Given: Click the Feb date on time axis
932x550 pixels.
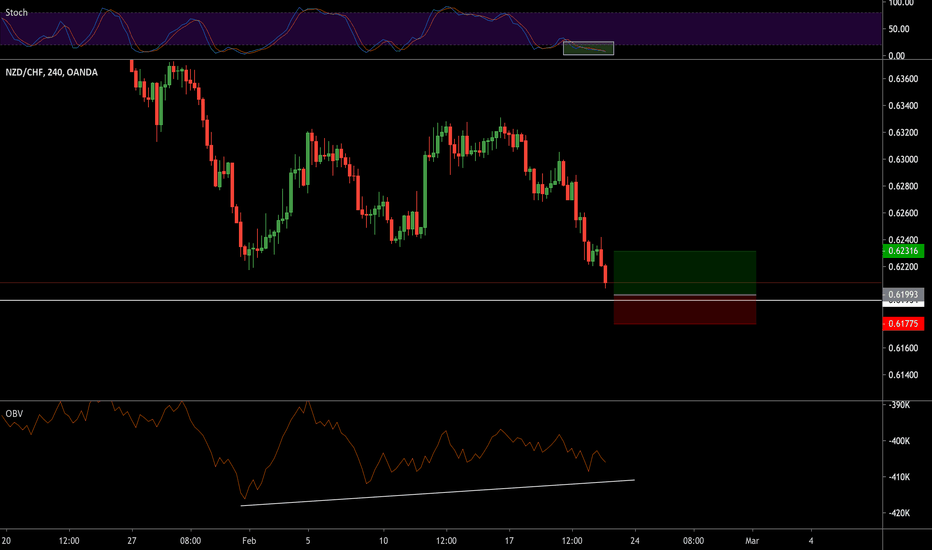Looking at the screenshot, I should point(249,540).
